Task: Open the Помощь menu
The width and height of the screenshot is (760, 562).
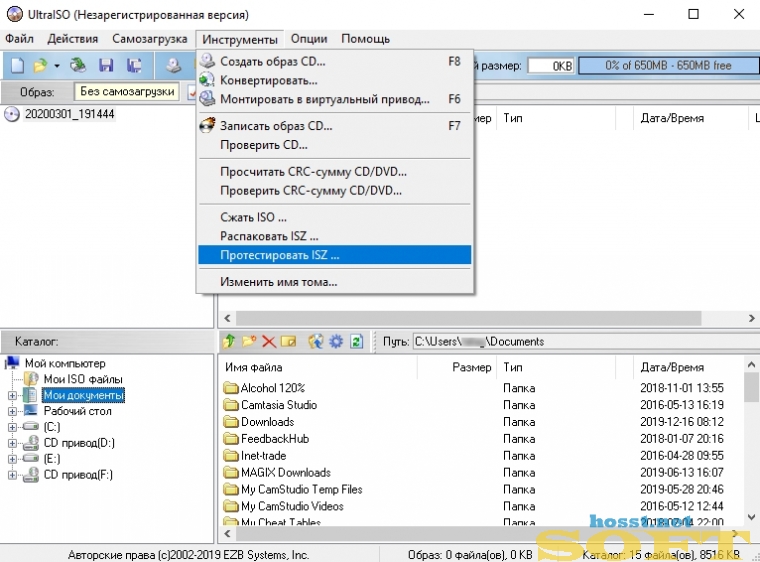Action: 365,39
